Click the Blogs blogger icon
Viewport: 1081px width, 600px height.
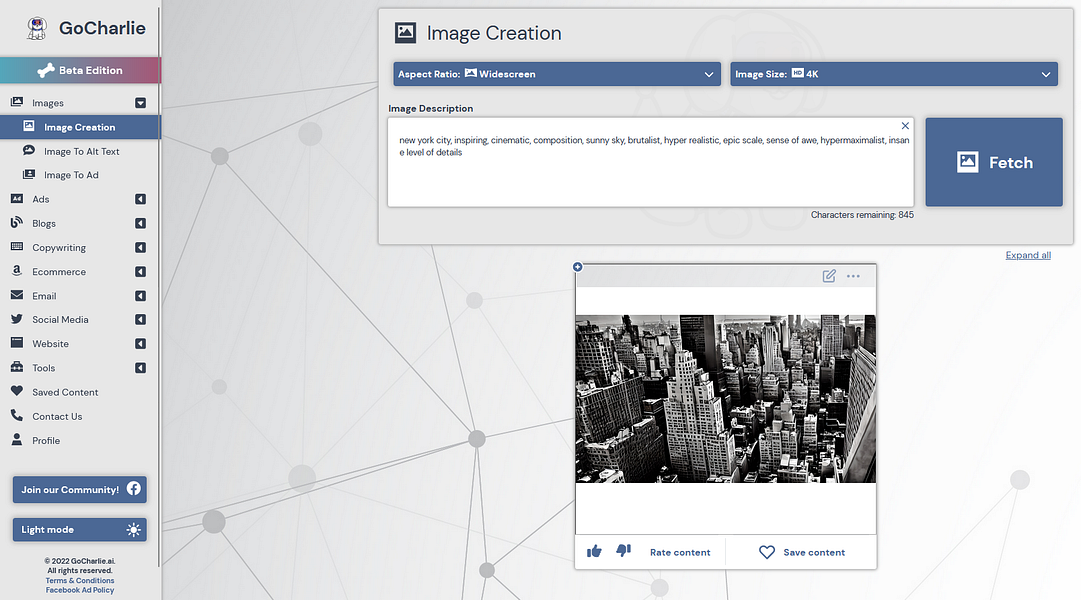click(17, 222)
